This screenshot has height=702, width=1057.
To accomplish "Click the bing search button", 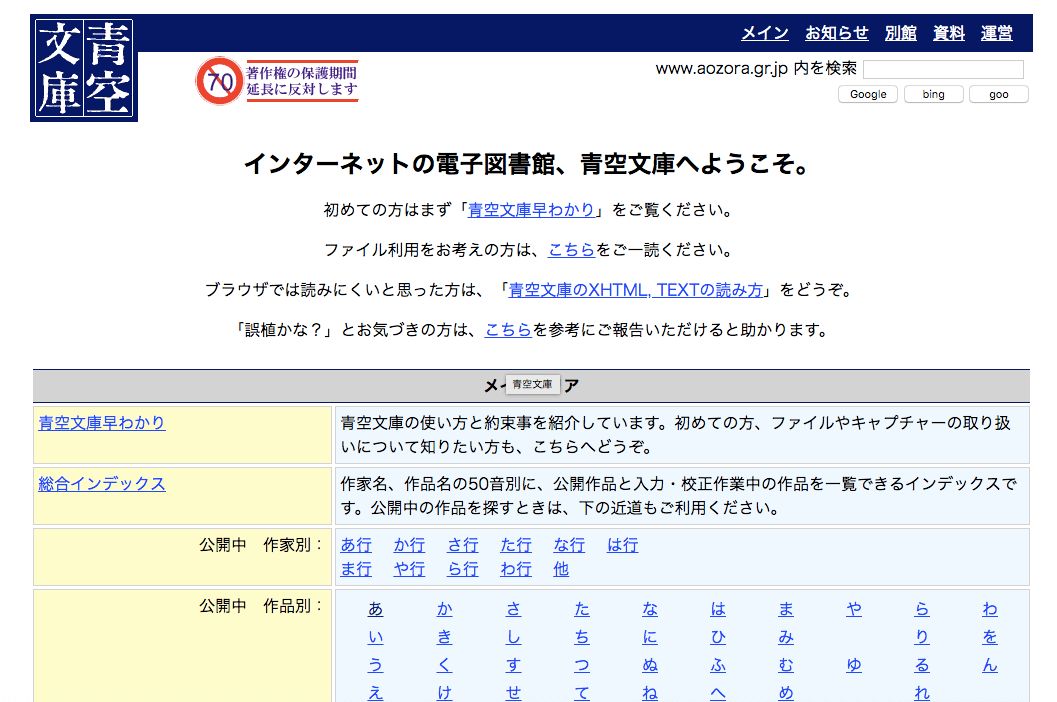I will pos(934,94).
